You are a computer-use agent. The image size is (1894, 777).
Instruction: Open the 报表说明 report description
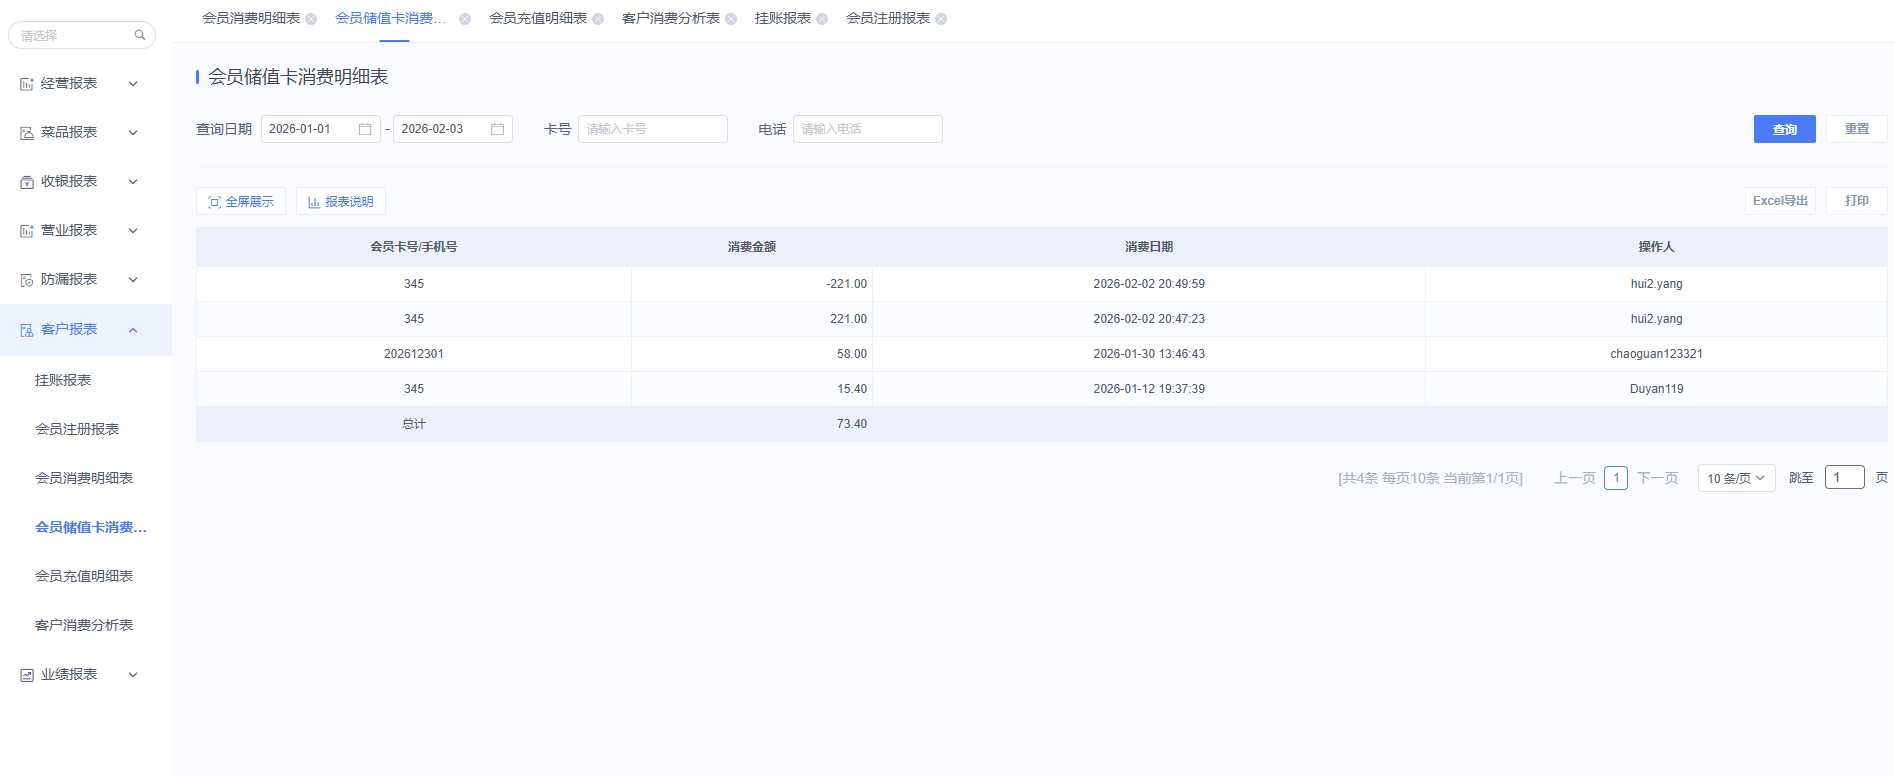pos(341,201)
